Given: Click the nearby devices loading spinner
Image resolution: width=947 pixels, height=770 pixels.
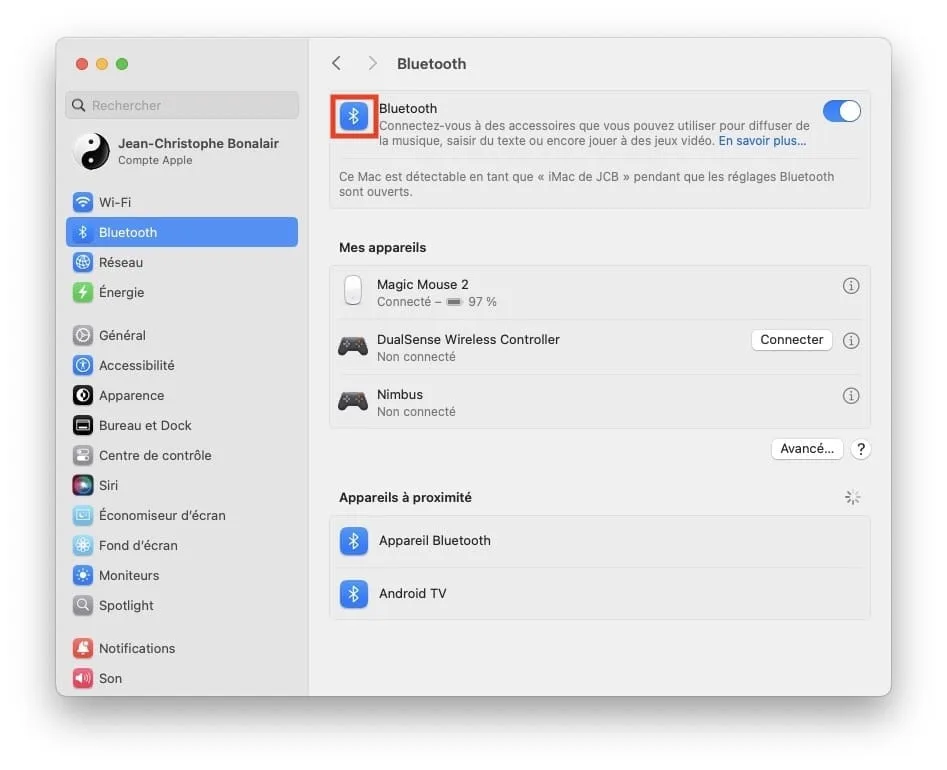Looking at the screenshot, I should [x=852, y=498].
